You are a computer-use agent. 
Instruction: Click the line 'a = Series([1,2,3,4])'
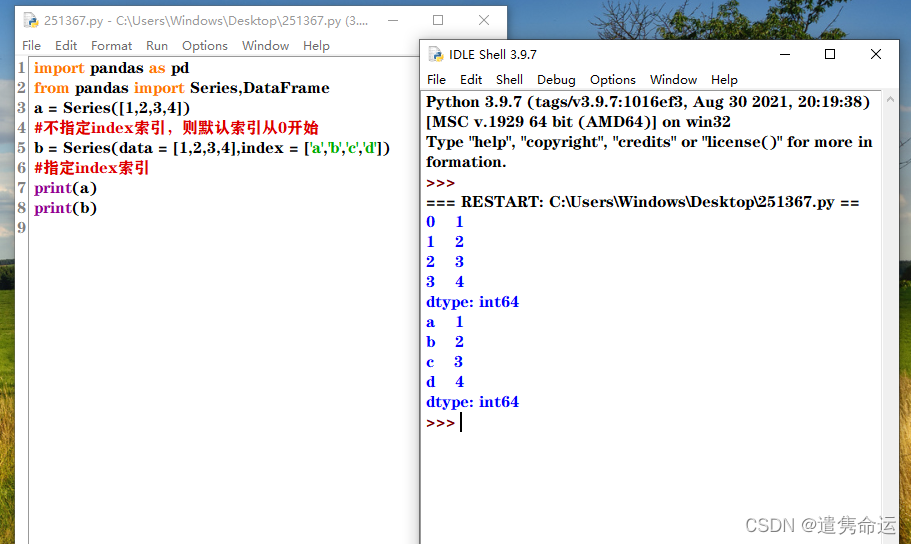coord(112,108)
